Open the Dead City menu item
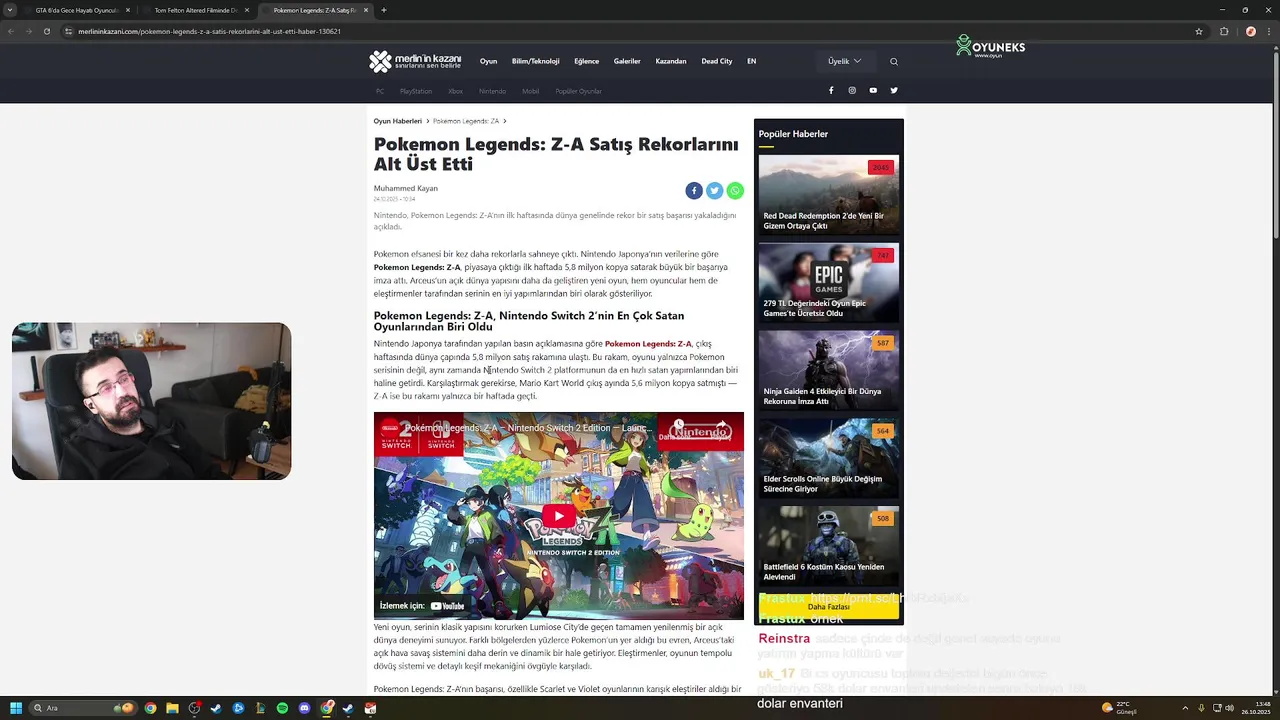Viewport: 1280px width, 720px height. (x=717, y=61)
